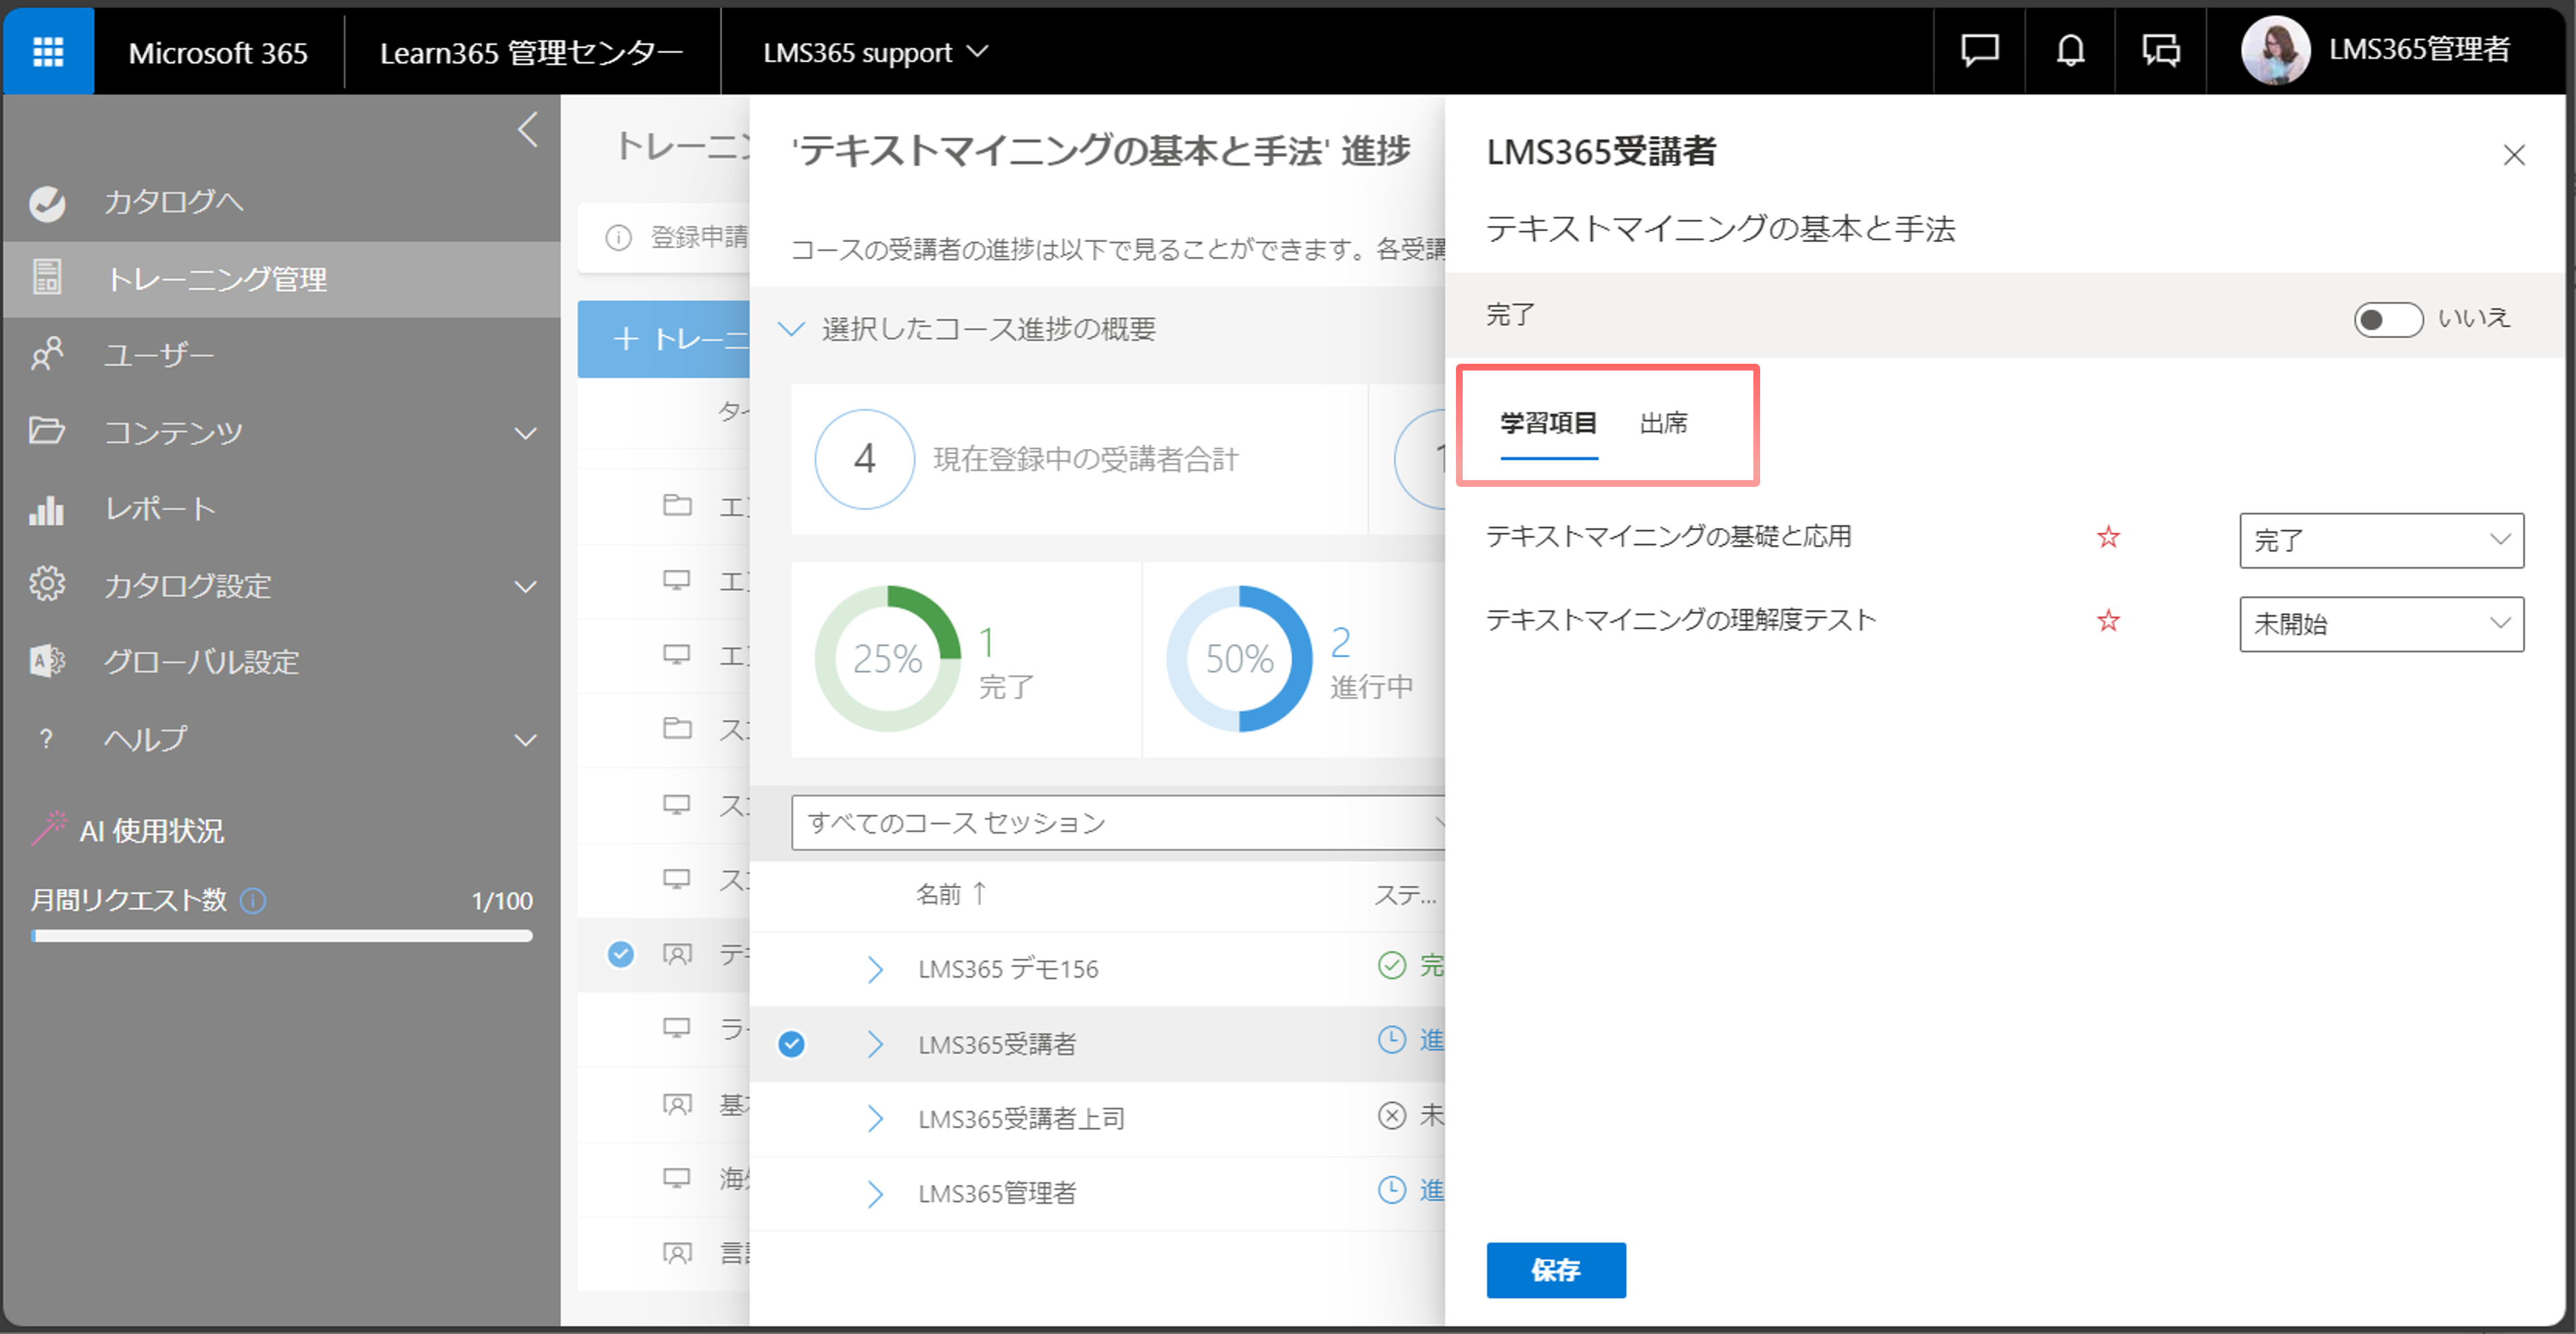Screen dimensions: 2576x1334
Task: Click the + トレーニング create button
Action: pos(664,339)
